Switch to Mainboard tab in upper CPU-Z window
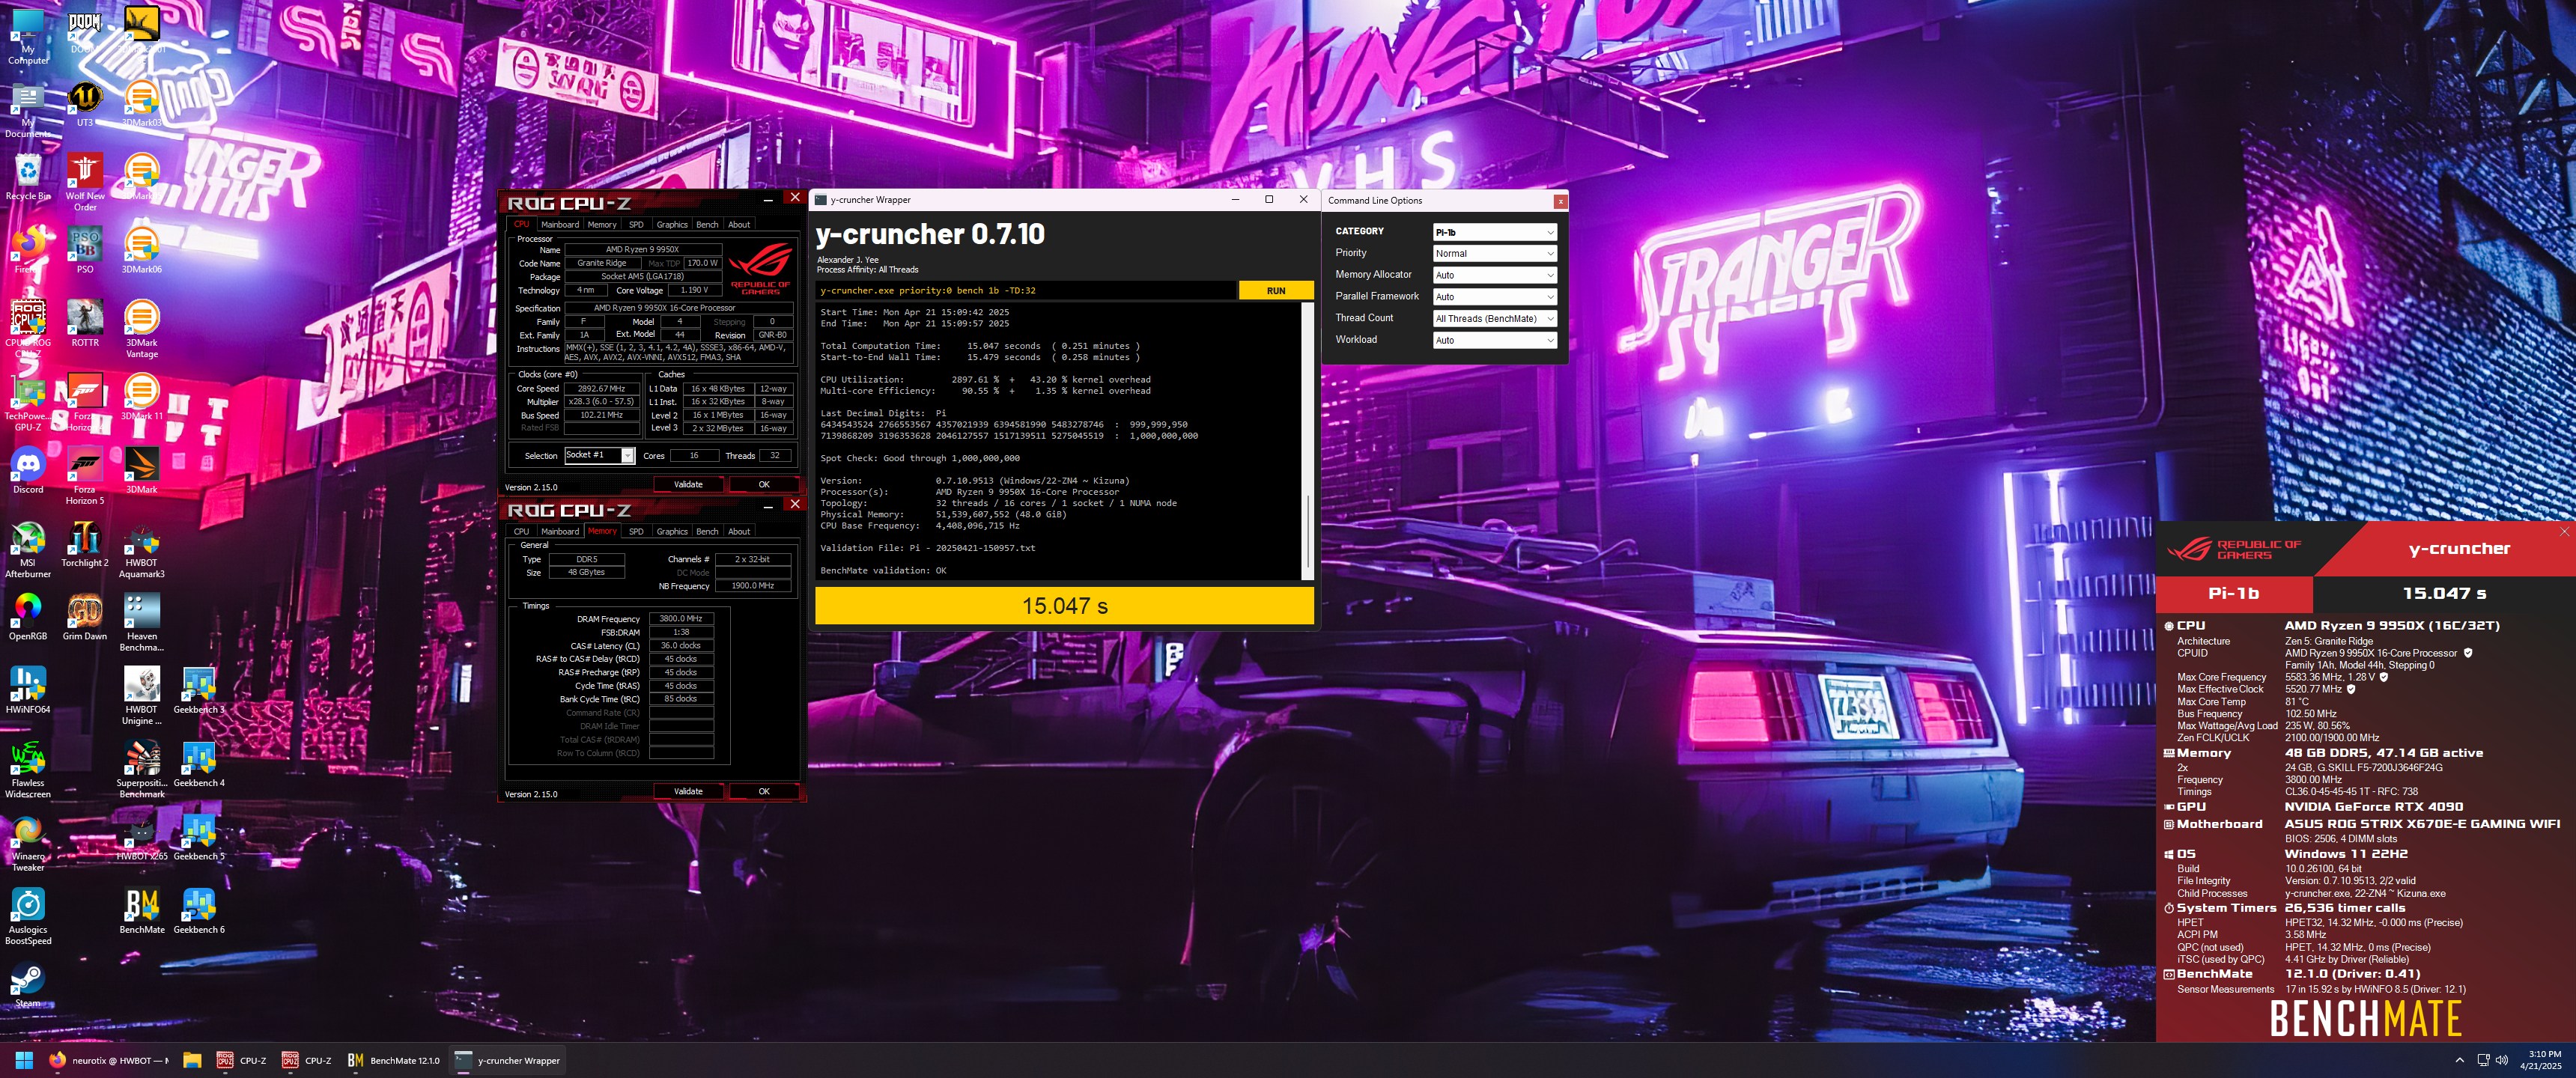2576x1078 pixels. coord(560,225)
